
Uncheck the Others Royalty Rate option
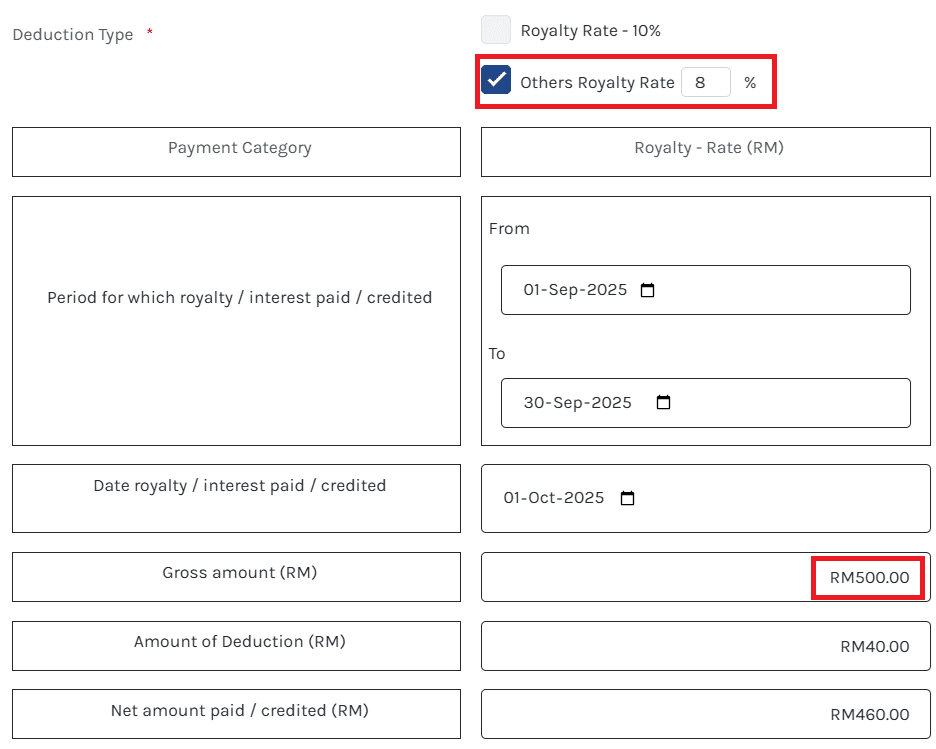tap(496, 80)
